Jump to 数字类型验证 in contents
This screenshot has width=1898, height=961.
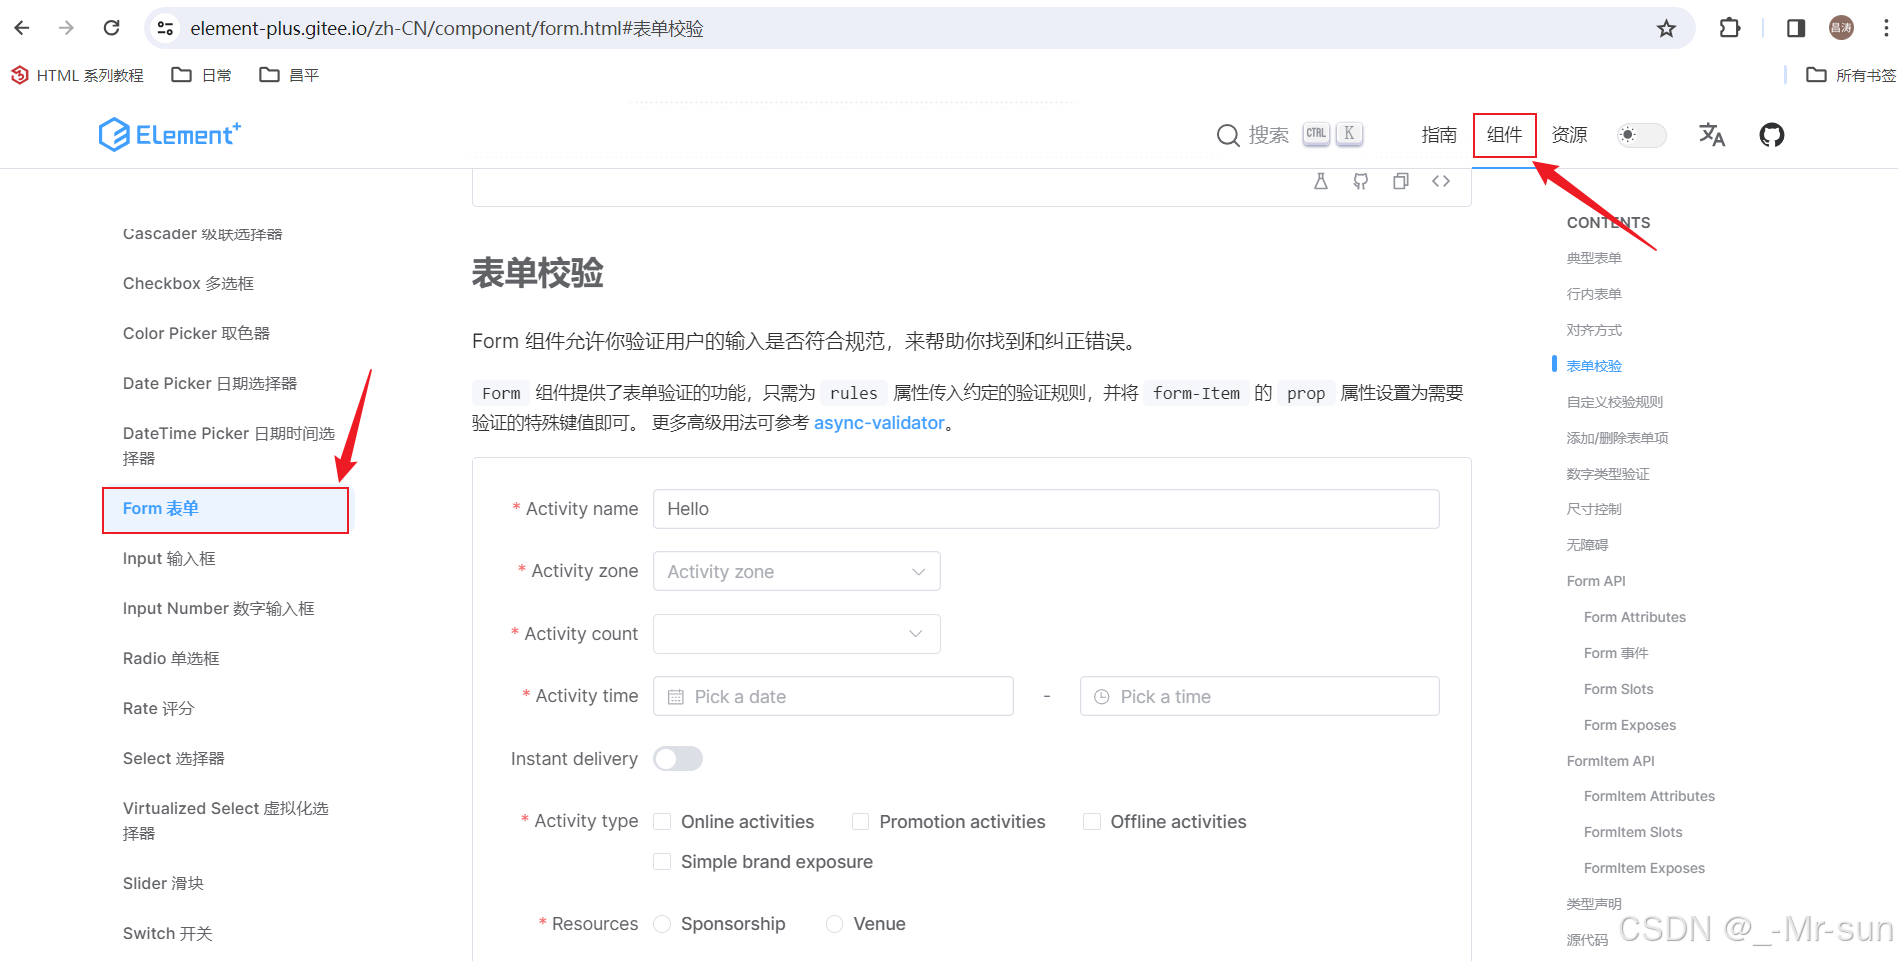tap(1608, 474)
